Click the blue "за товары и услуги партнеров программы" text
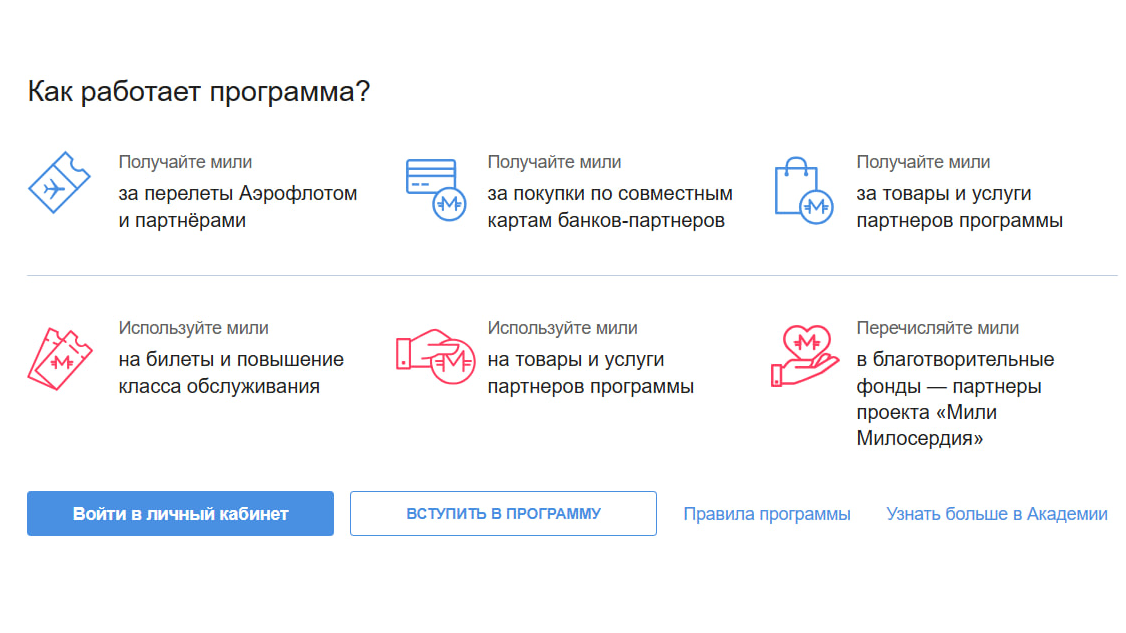 [x=959, y=207]
